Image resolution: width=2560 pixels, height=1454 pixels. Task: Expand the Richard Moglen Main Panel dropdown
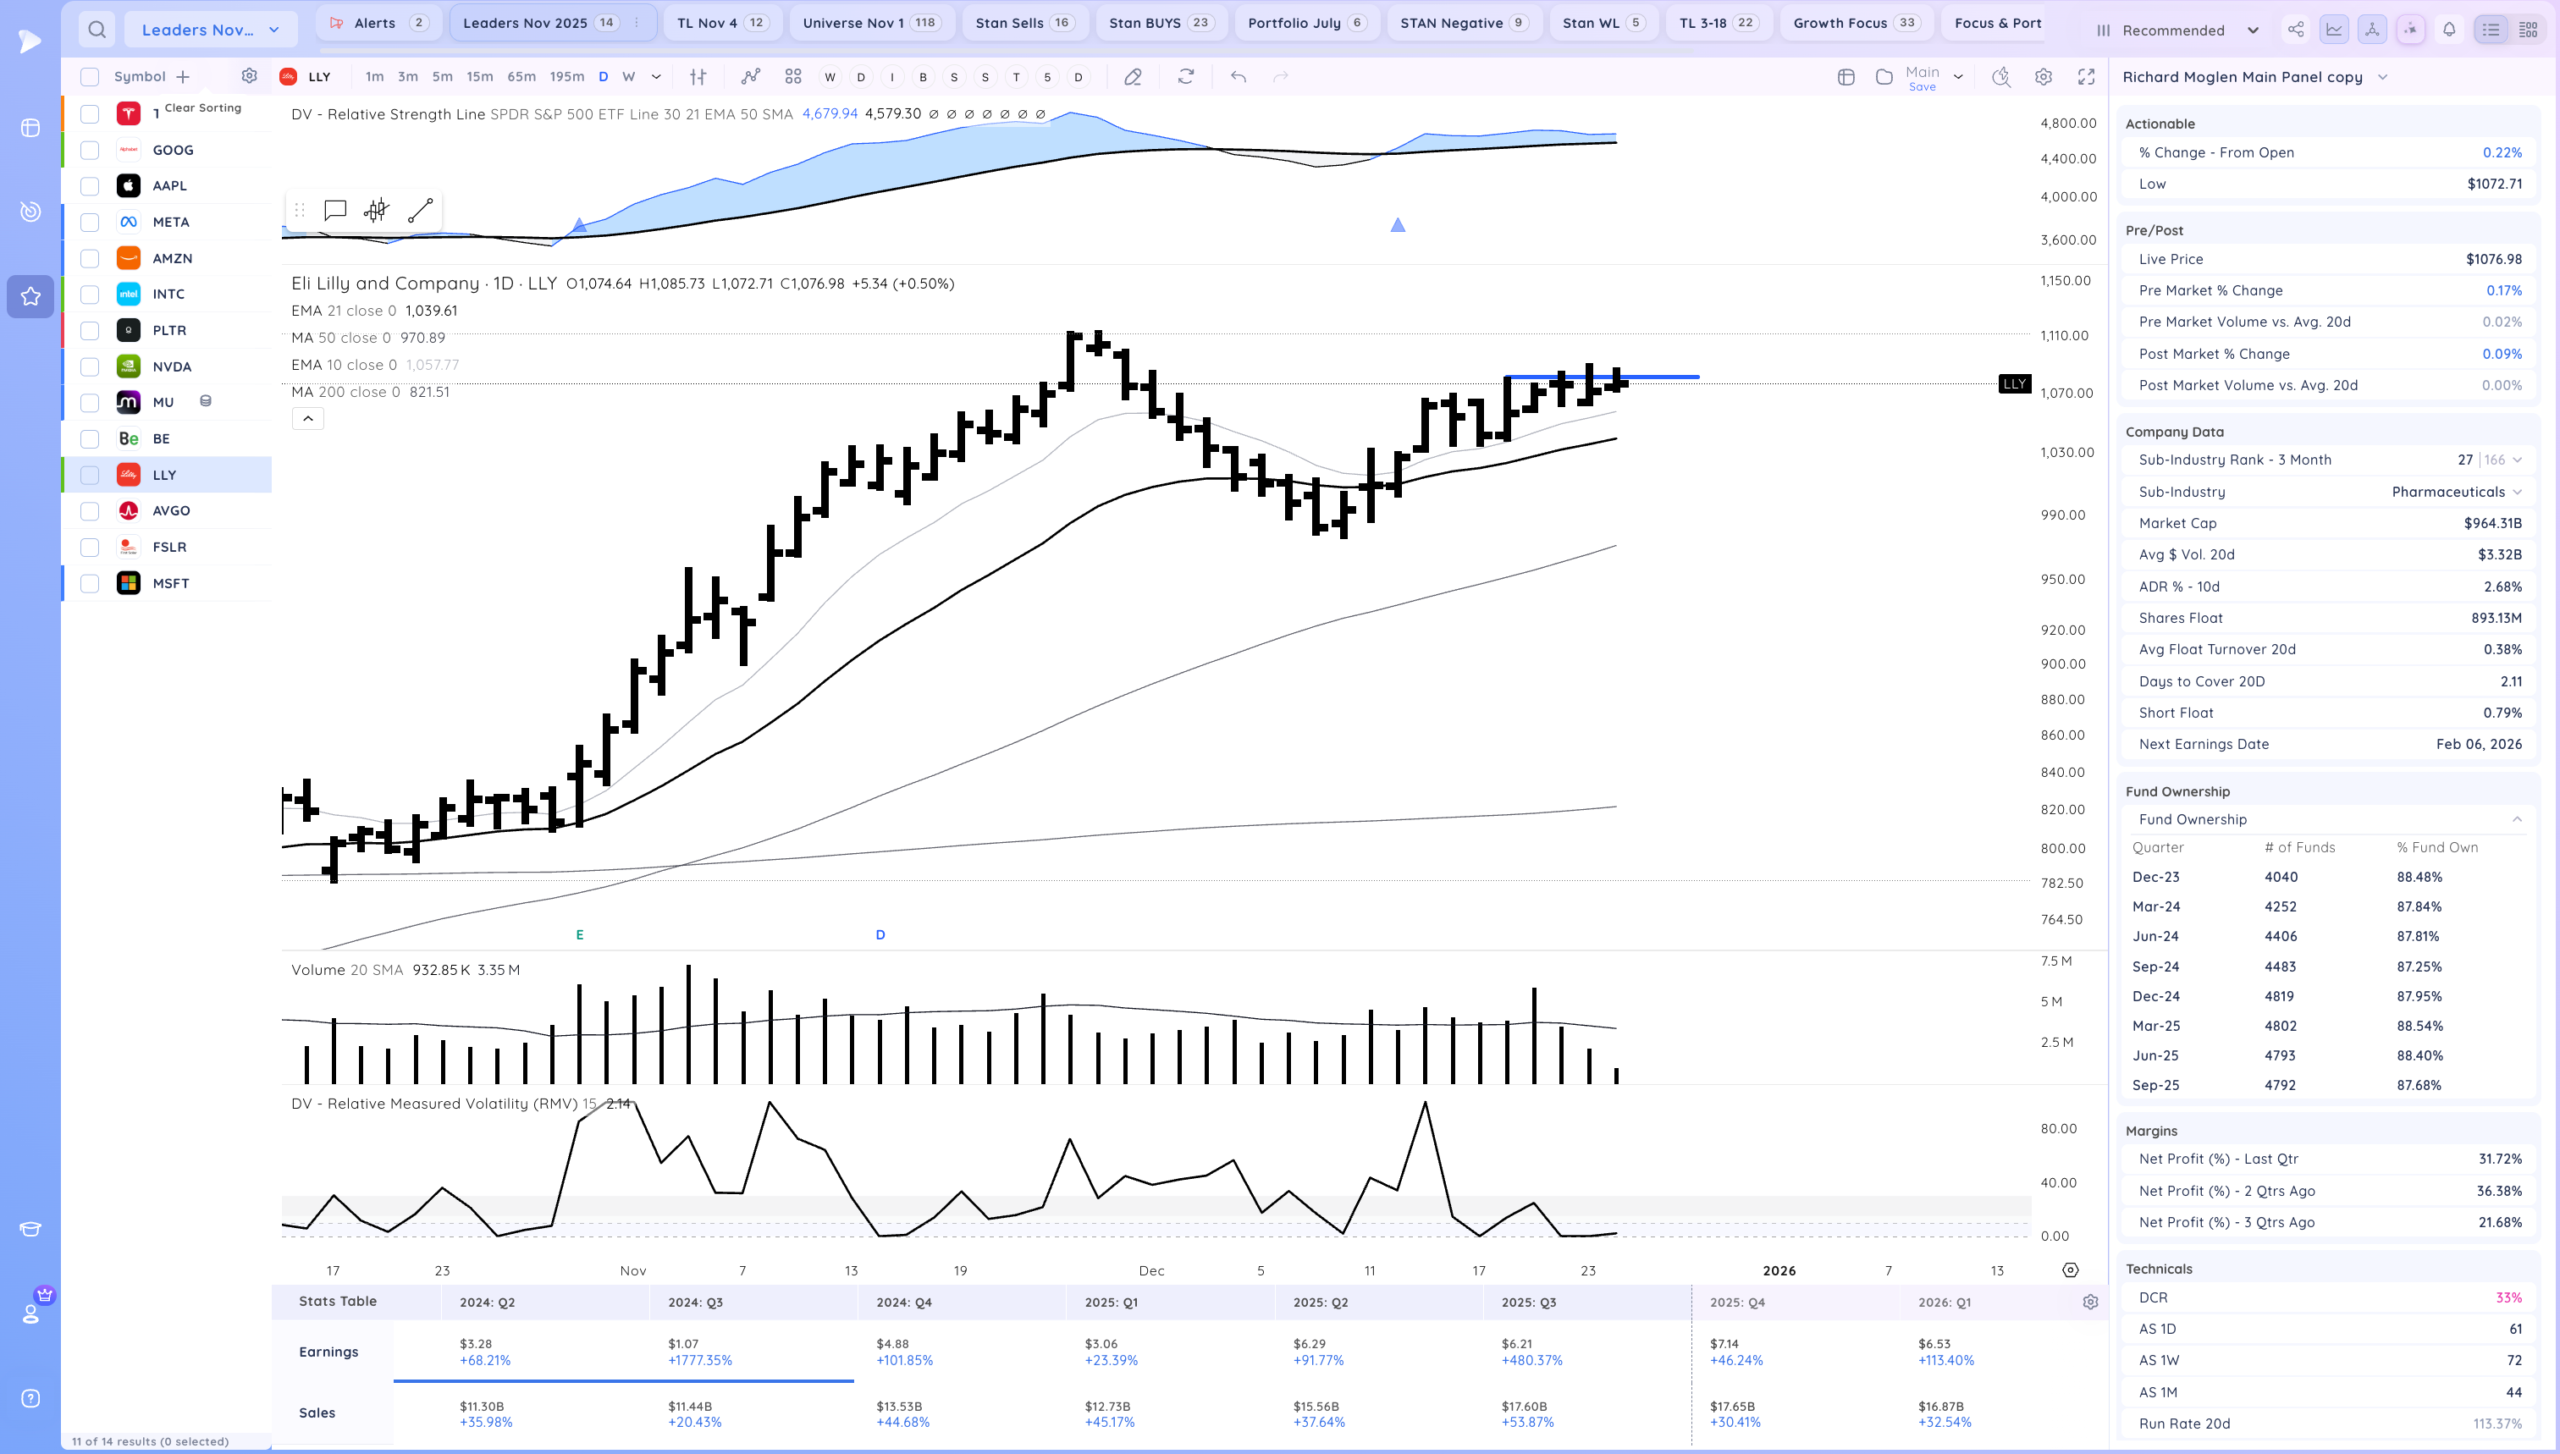tap(2382, 77)
